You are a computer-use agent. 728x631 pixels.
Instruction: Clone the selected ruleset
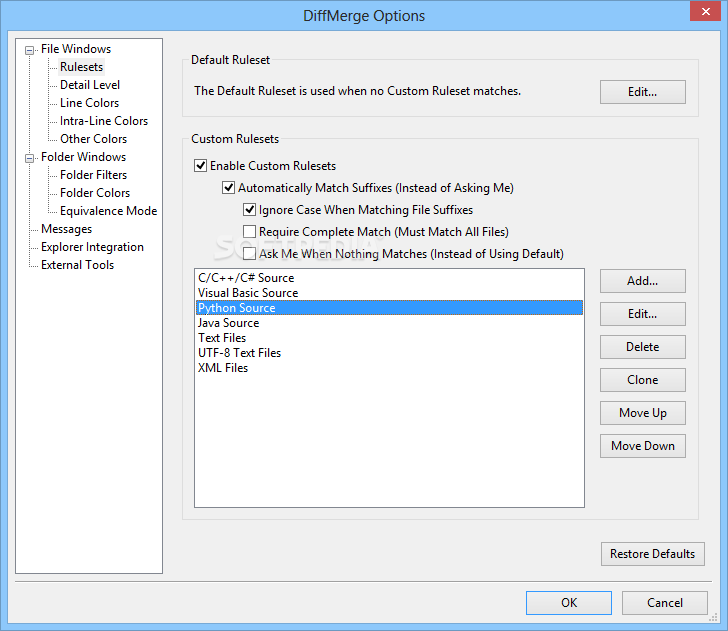(643, 380)
